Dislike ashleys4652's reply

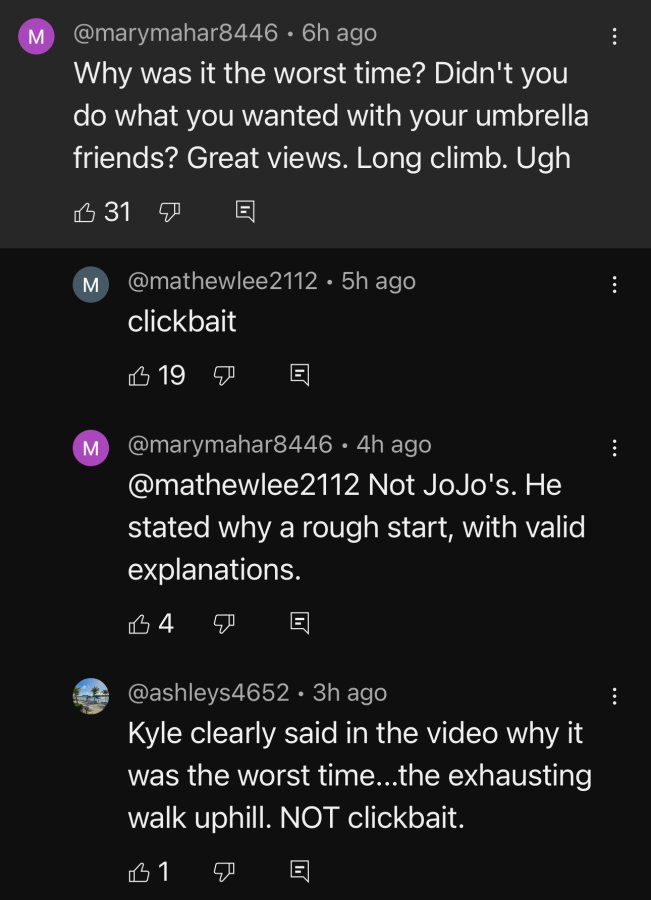click(x=224, y=872)
